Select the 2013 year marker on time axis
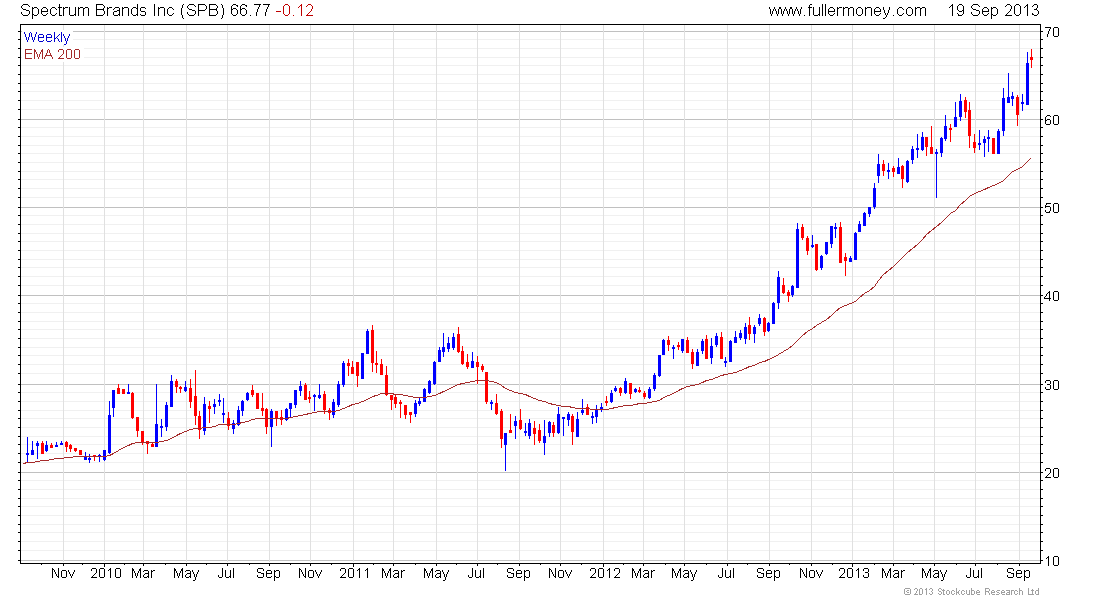1100x600 pixels. tap(853, 574)
